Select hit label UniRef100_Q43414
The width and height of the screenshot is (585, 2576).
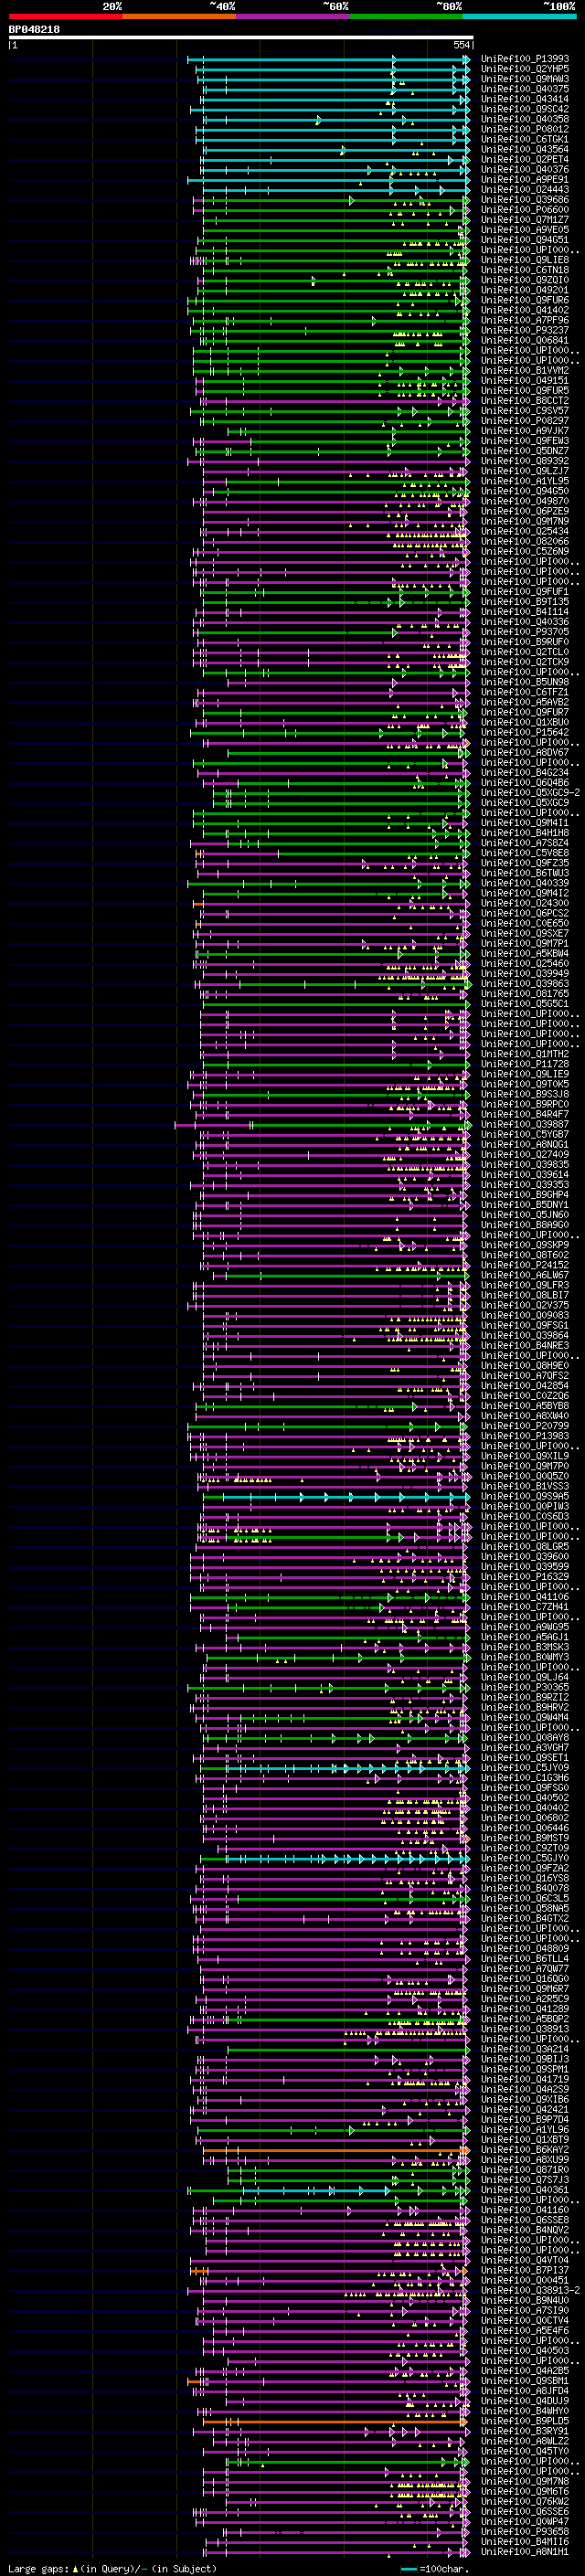(525, 99)
